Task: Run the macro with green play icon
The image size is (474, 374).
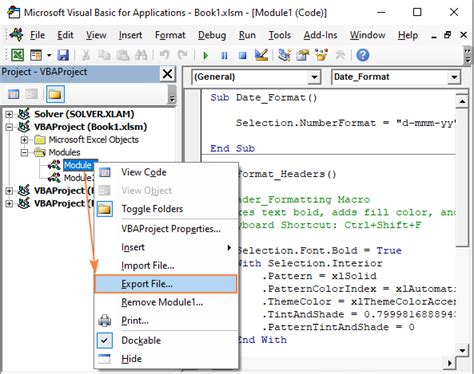Action: pos(206,55)
